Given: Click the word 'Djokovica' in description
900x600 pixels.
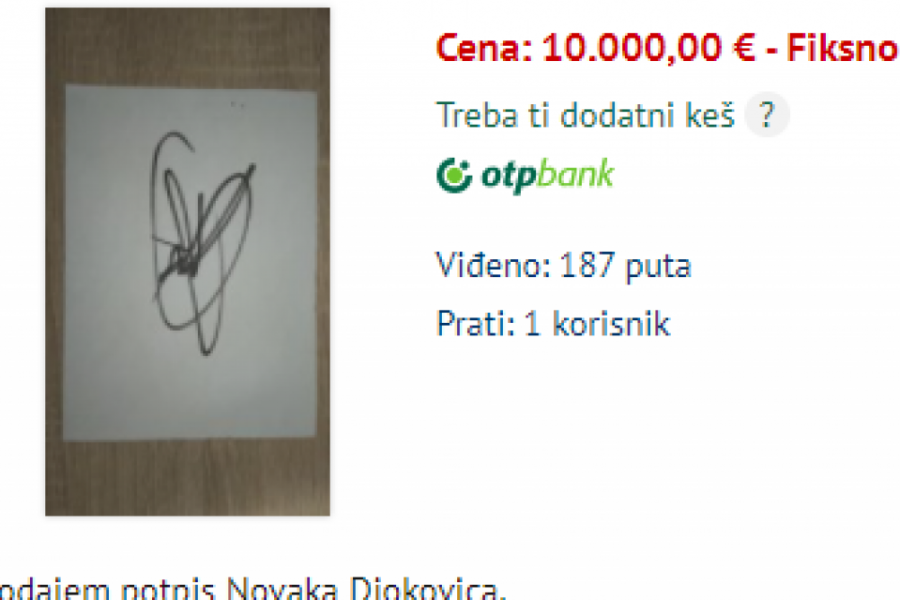Looking at the screenshot, I should 428,589.
